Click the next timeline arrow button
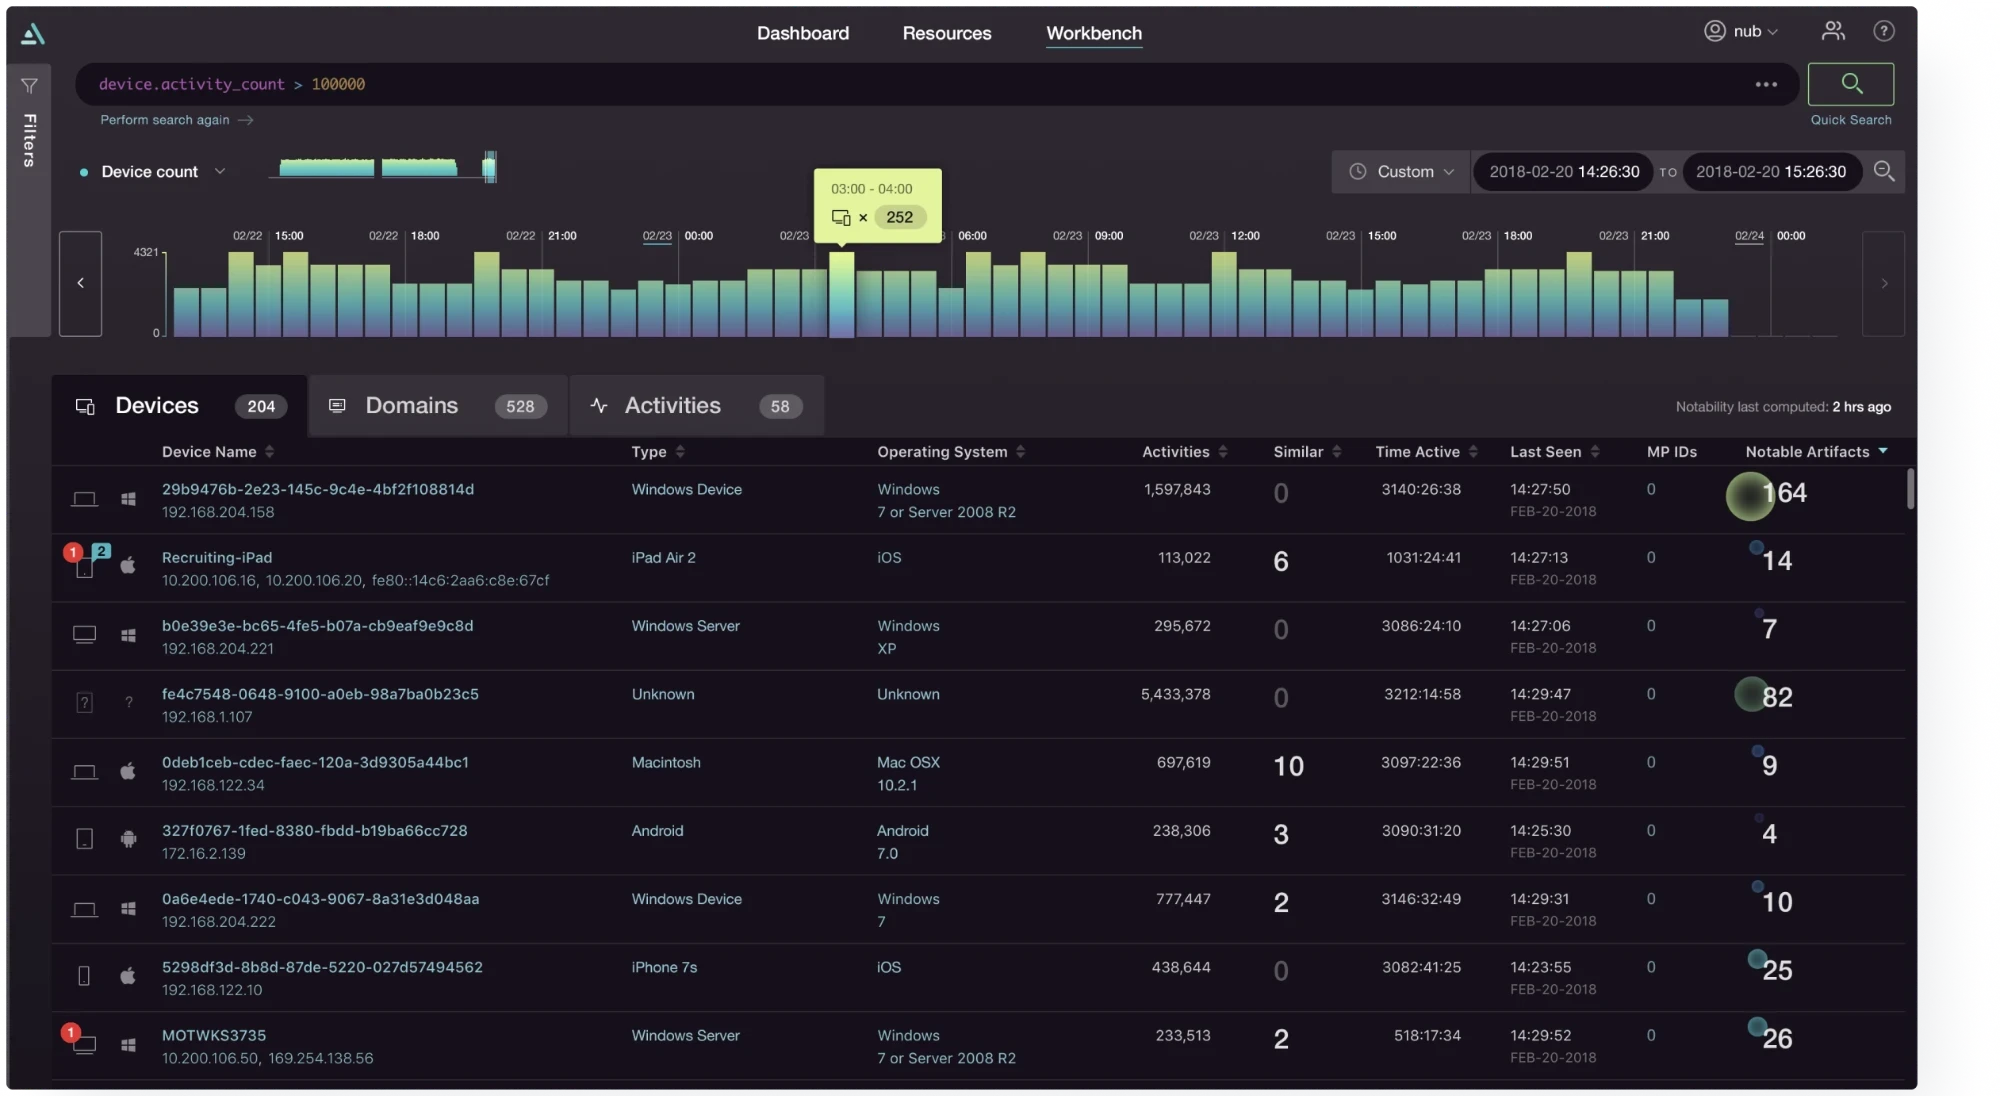 click(1884, 284)
